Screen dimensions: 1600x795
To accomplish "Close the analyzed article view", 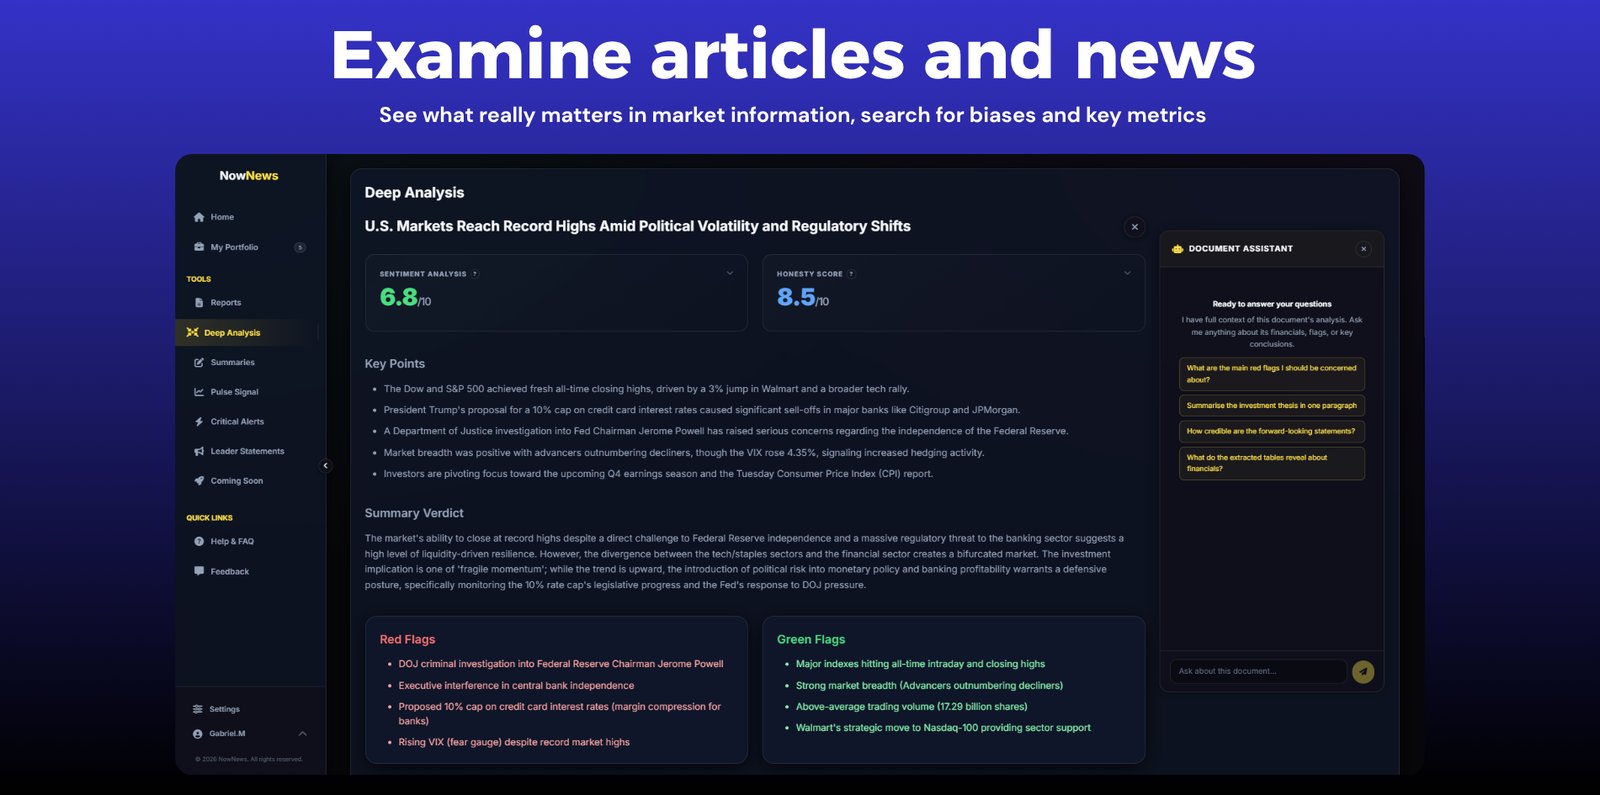I will (x=1134, y=227).
